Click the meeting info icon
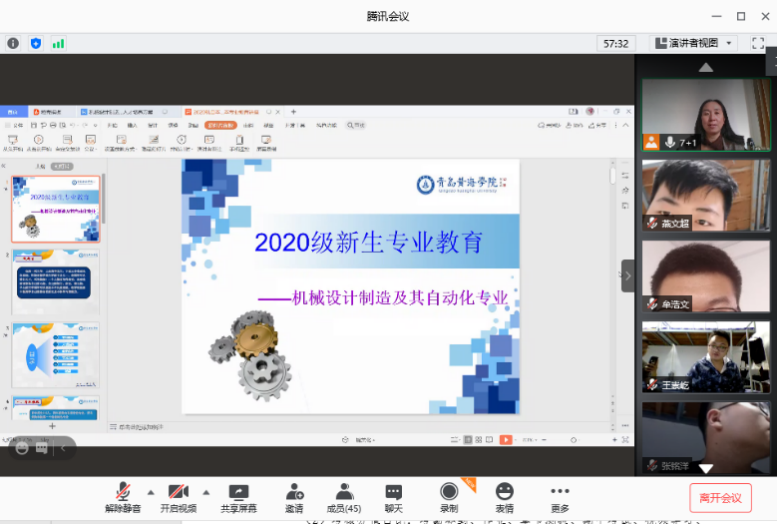Image resolution: width=777 pixels, height=524 pixels. pyautogui.click(x=13, y=43)
